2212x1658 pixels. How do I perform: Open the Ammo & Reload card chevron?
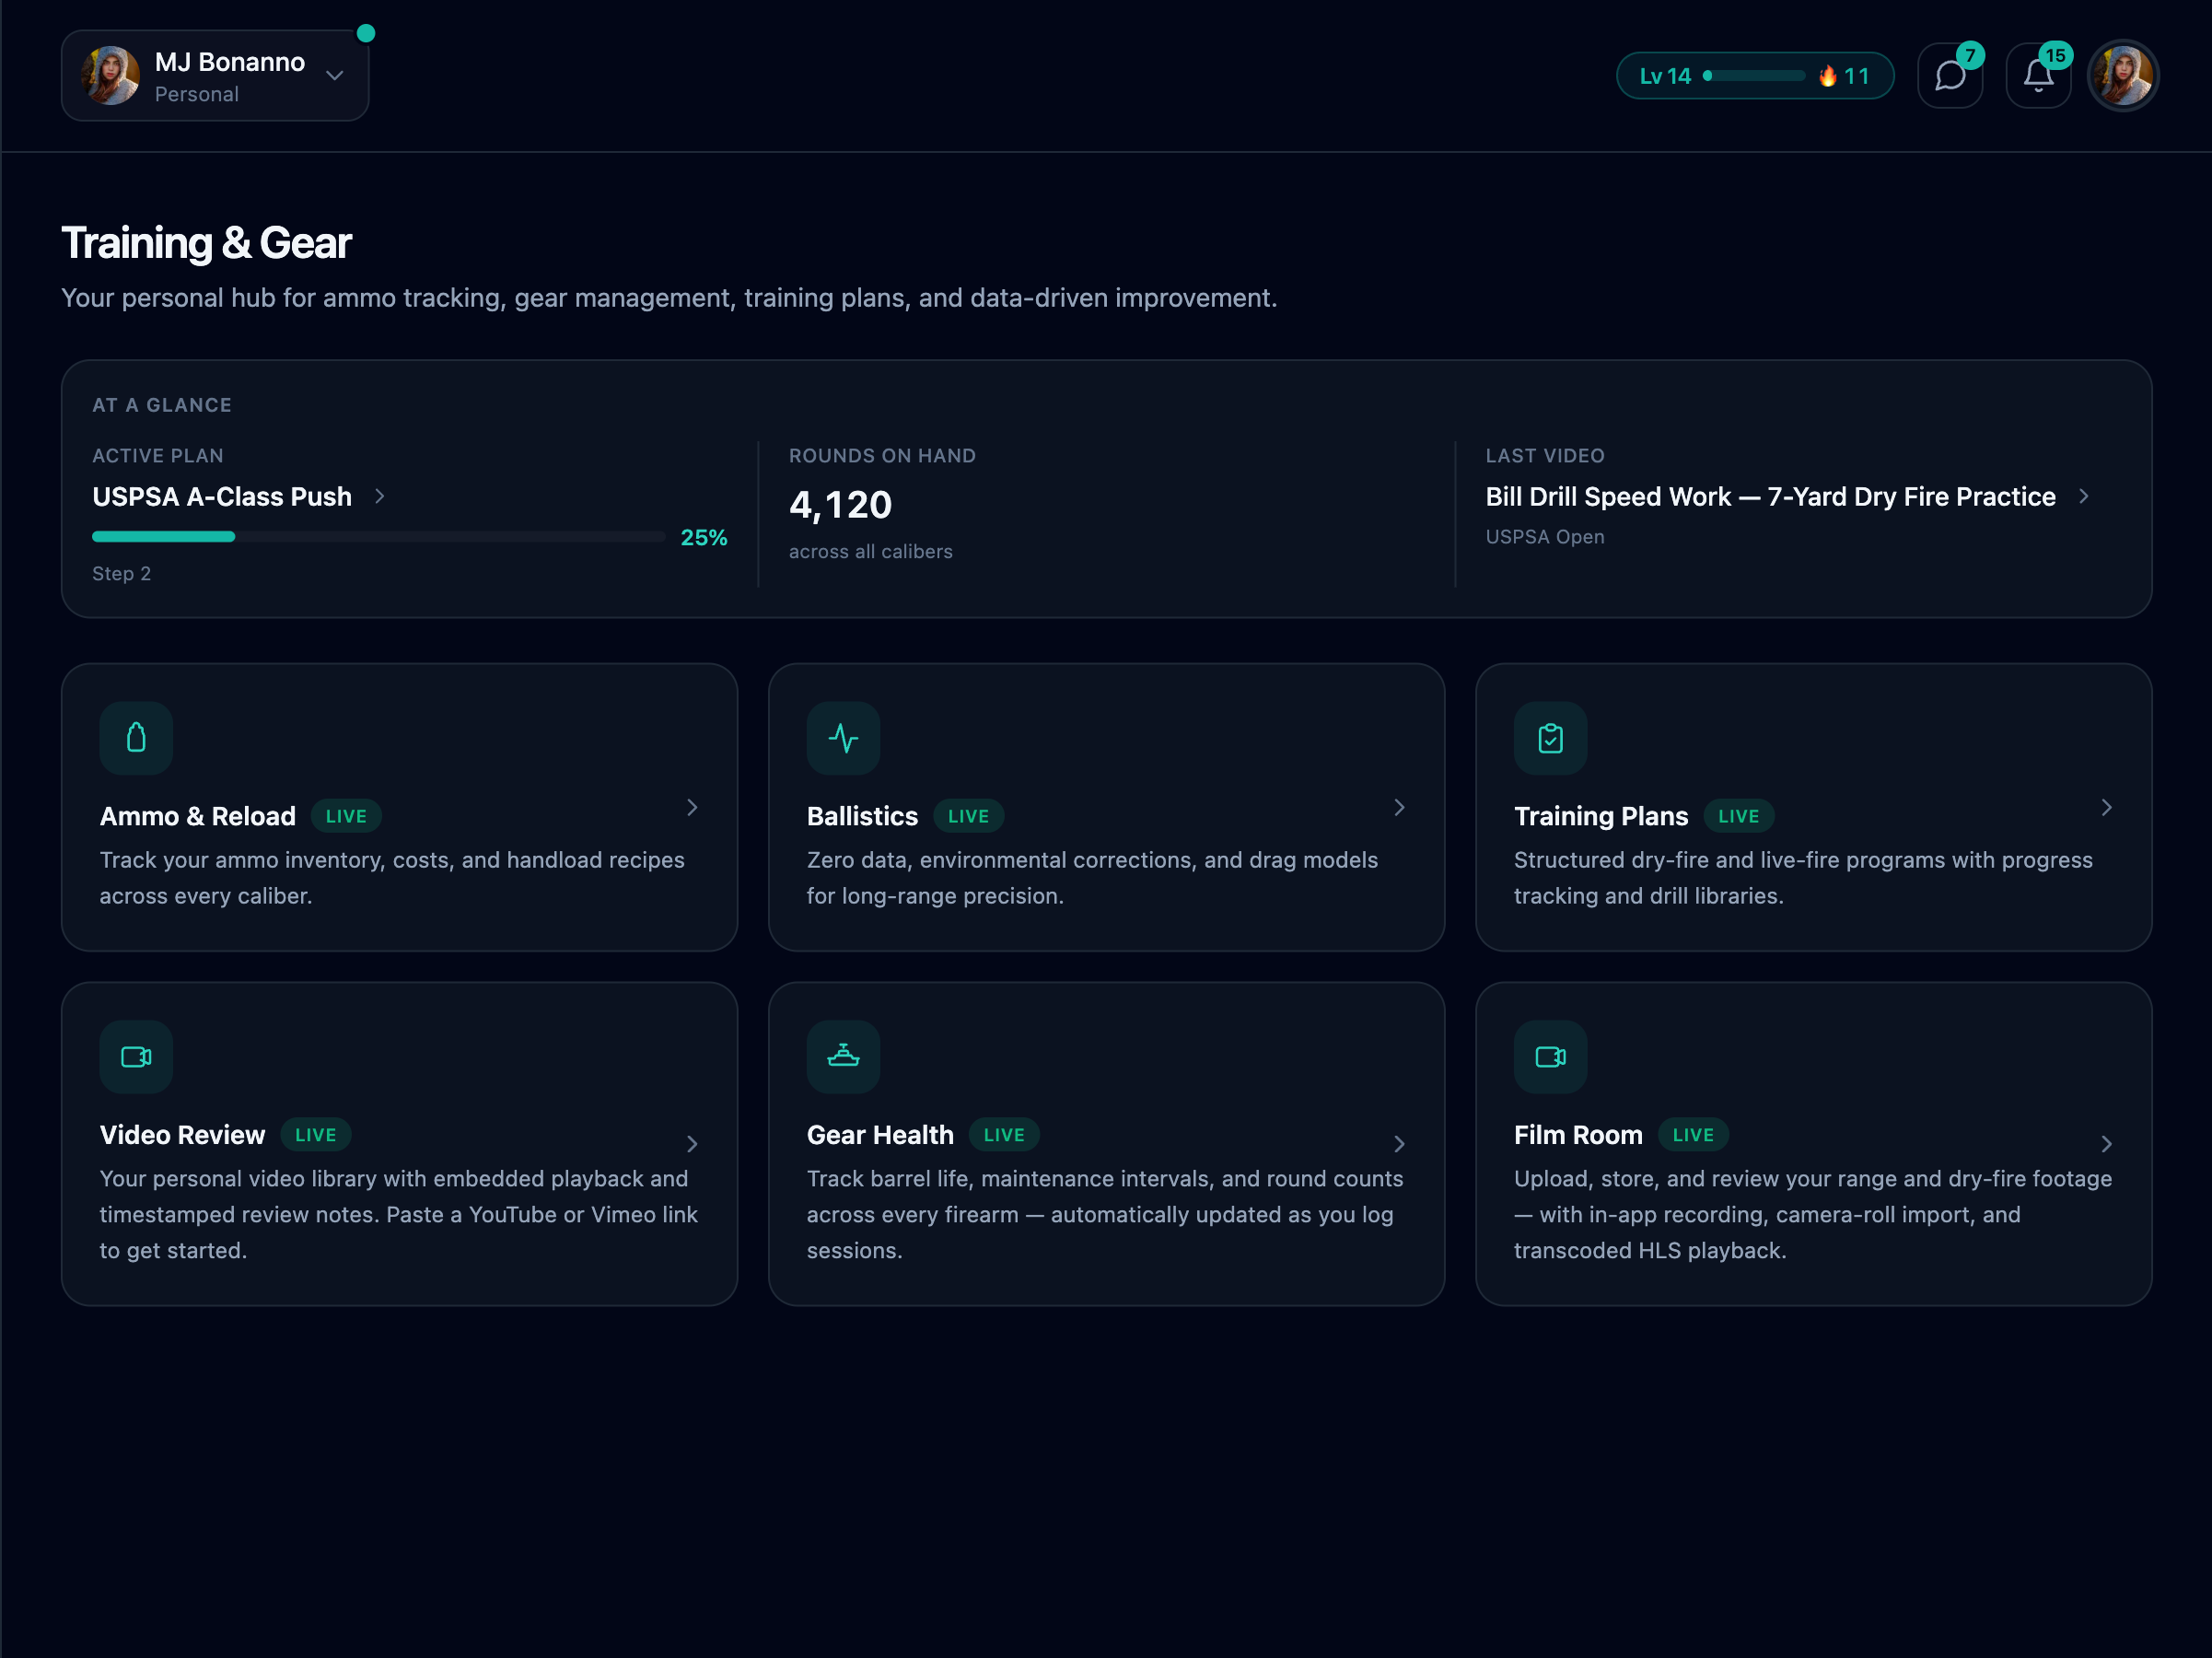(x=692, y=807)
